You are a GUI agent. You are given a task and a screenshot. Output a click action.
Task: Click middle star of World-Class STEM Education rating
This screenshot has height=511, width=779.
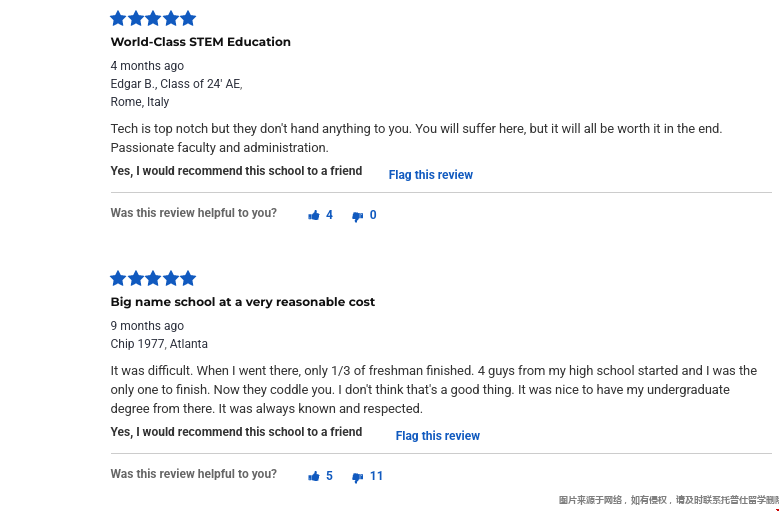tap(153, 18)
